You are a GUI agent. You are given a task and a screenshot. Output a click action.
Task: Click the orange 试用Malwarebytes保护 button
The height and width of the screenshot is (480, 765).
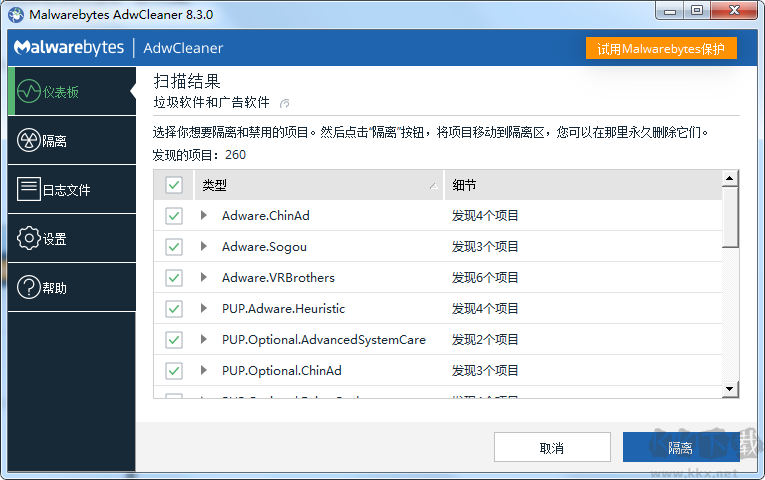(x=661, y=48)
